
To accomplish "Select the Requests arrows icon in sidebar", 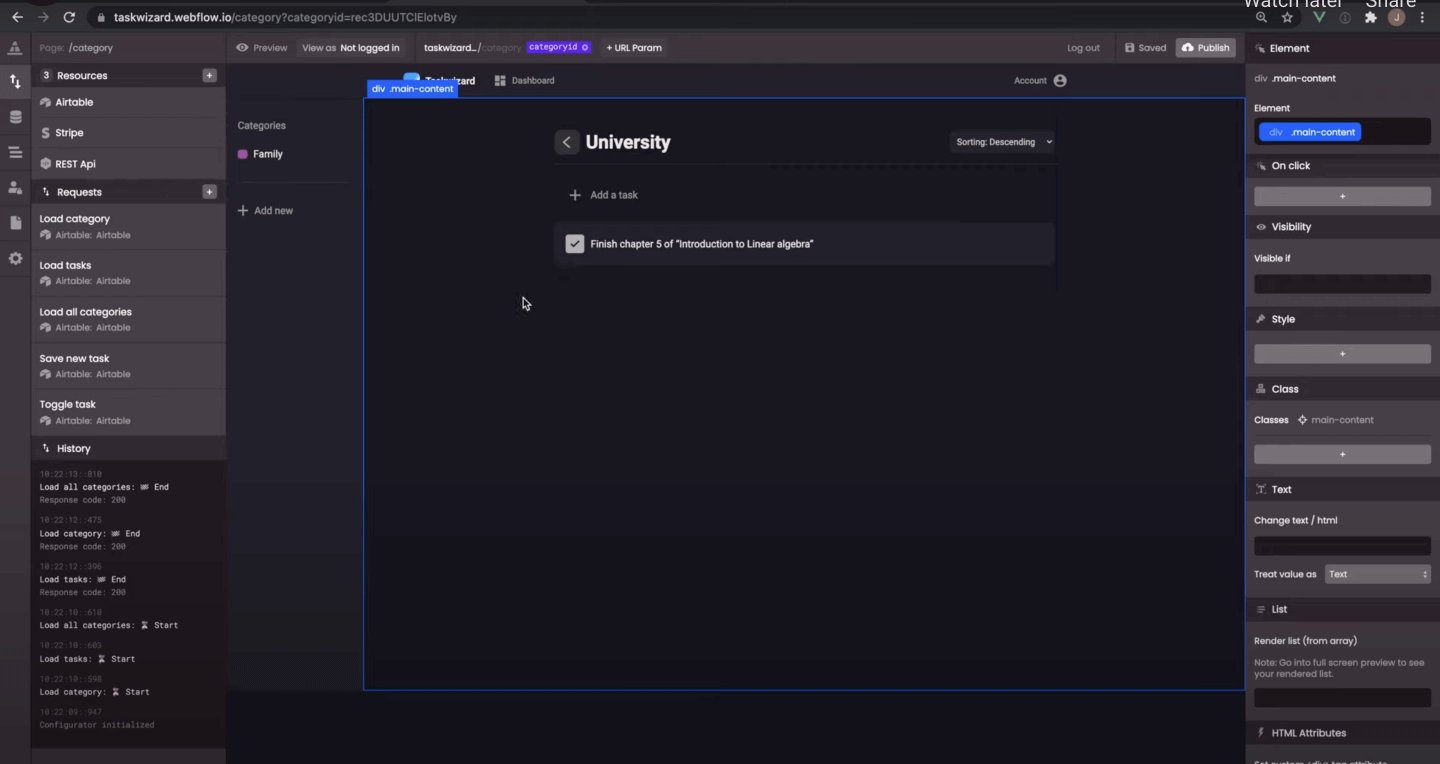I will (x=14, y=80).
